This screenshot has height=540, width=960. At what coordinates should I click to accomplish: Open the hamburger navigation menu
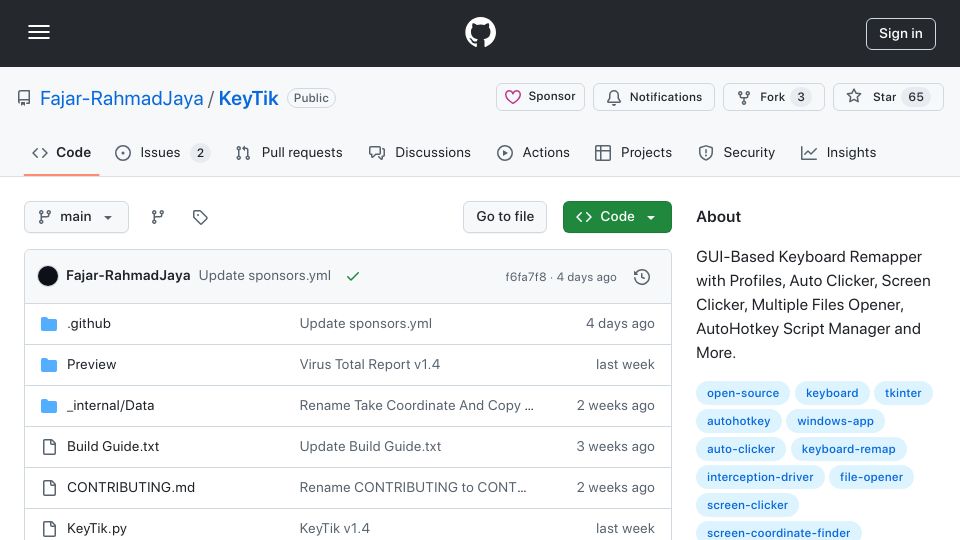click(39, 32)
